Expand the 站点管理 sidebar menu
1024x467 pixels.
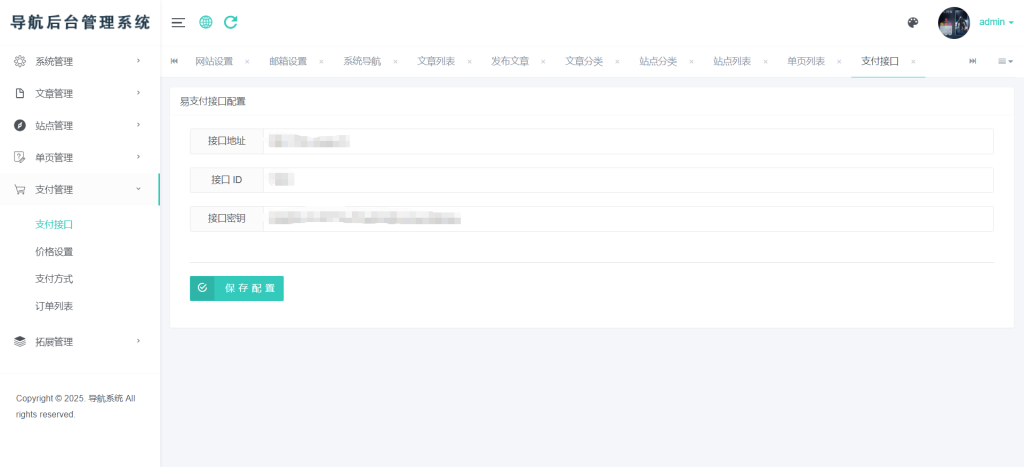pyautogui.click(x=79, y=125)
